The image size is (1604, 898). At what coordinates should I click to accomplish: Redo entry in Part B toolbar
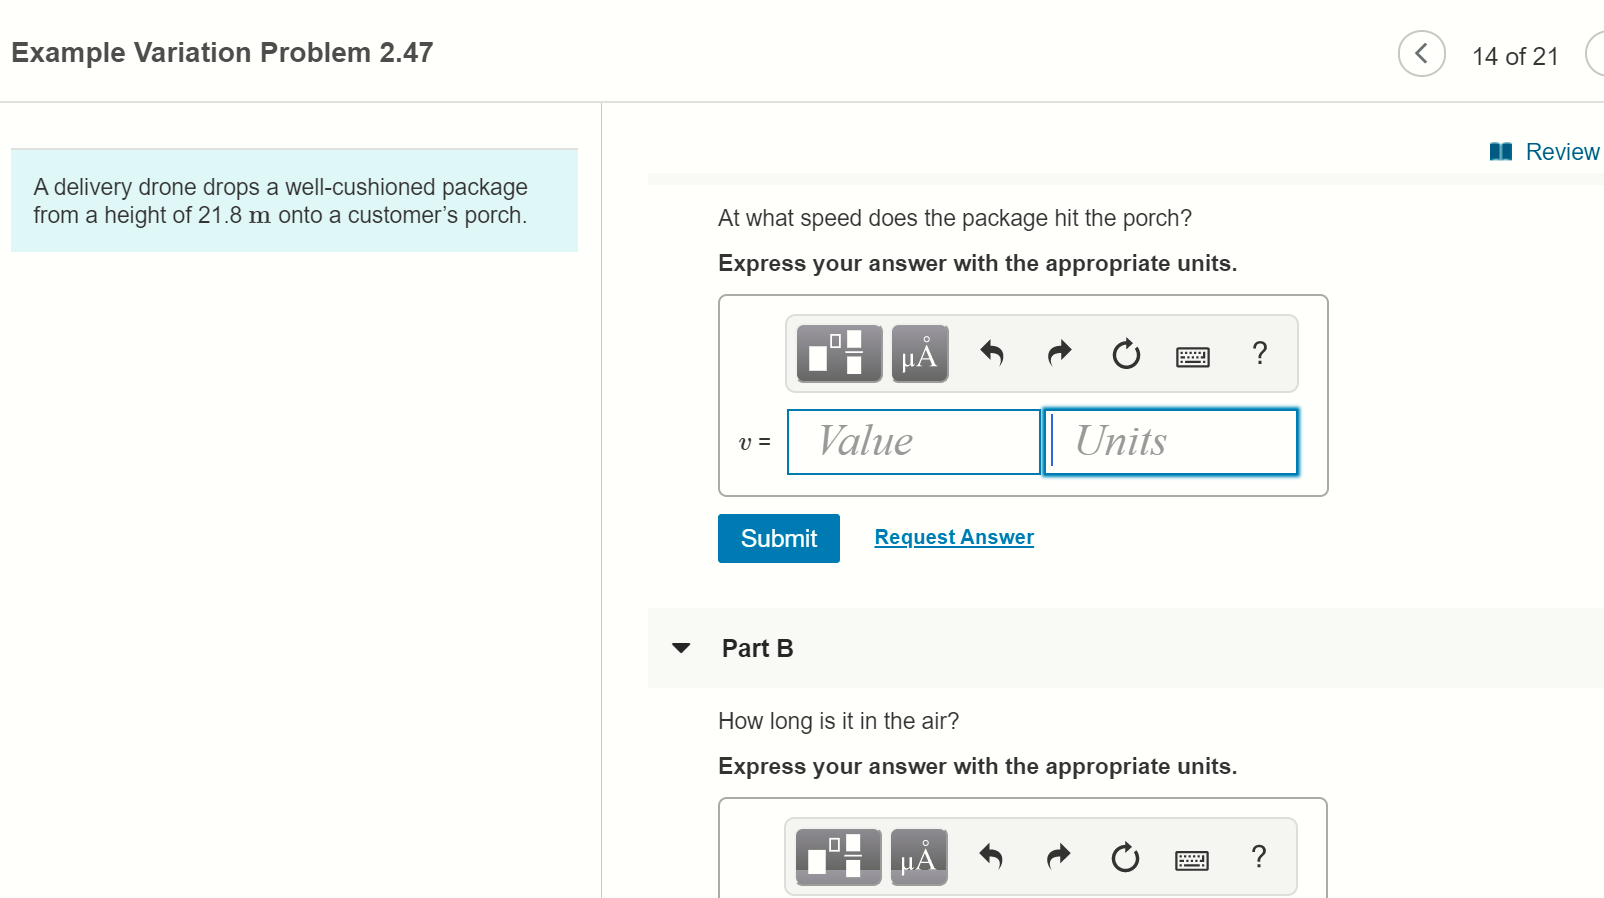(x=1058, y=856)
